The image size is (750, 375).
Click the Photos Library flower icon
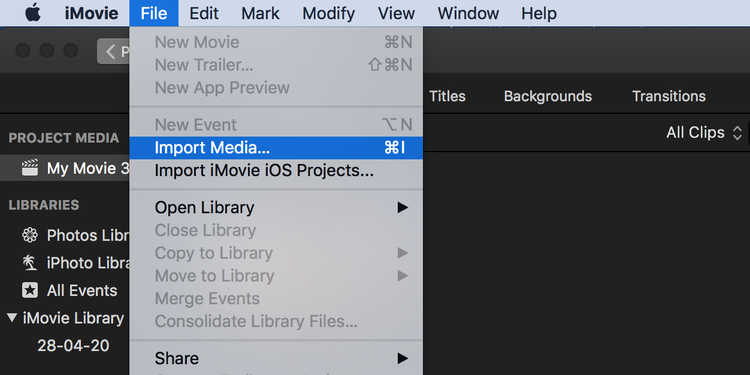(x=30, y=235)
